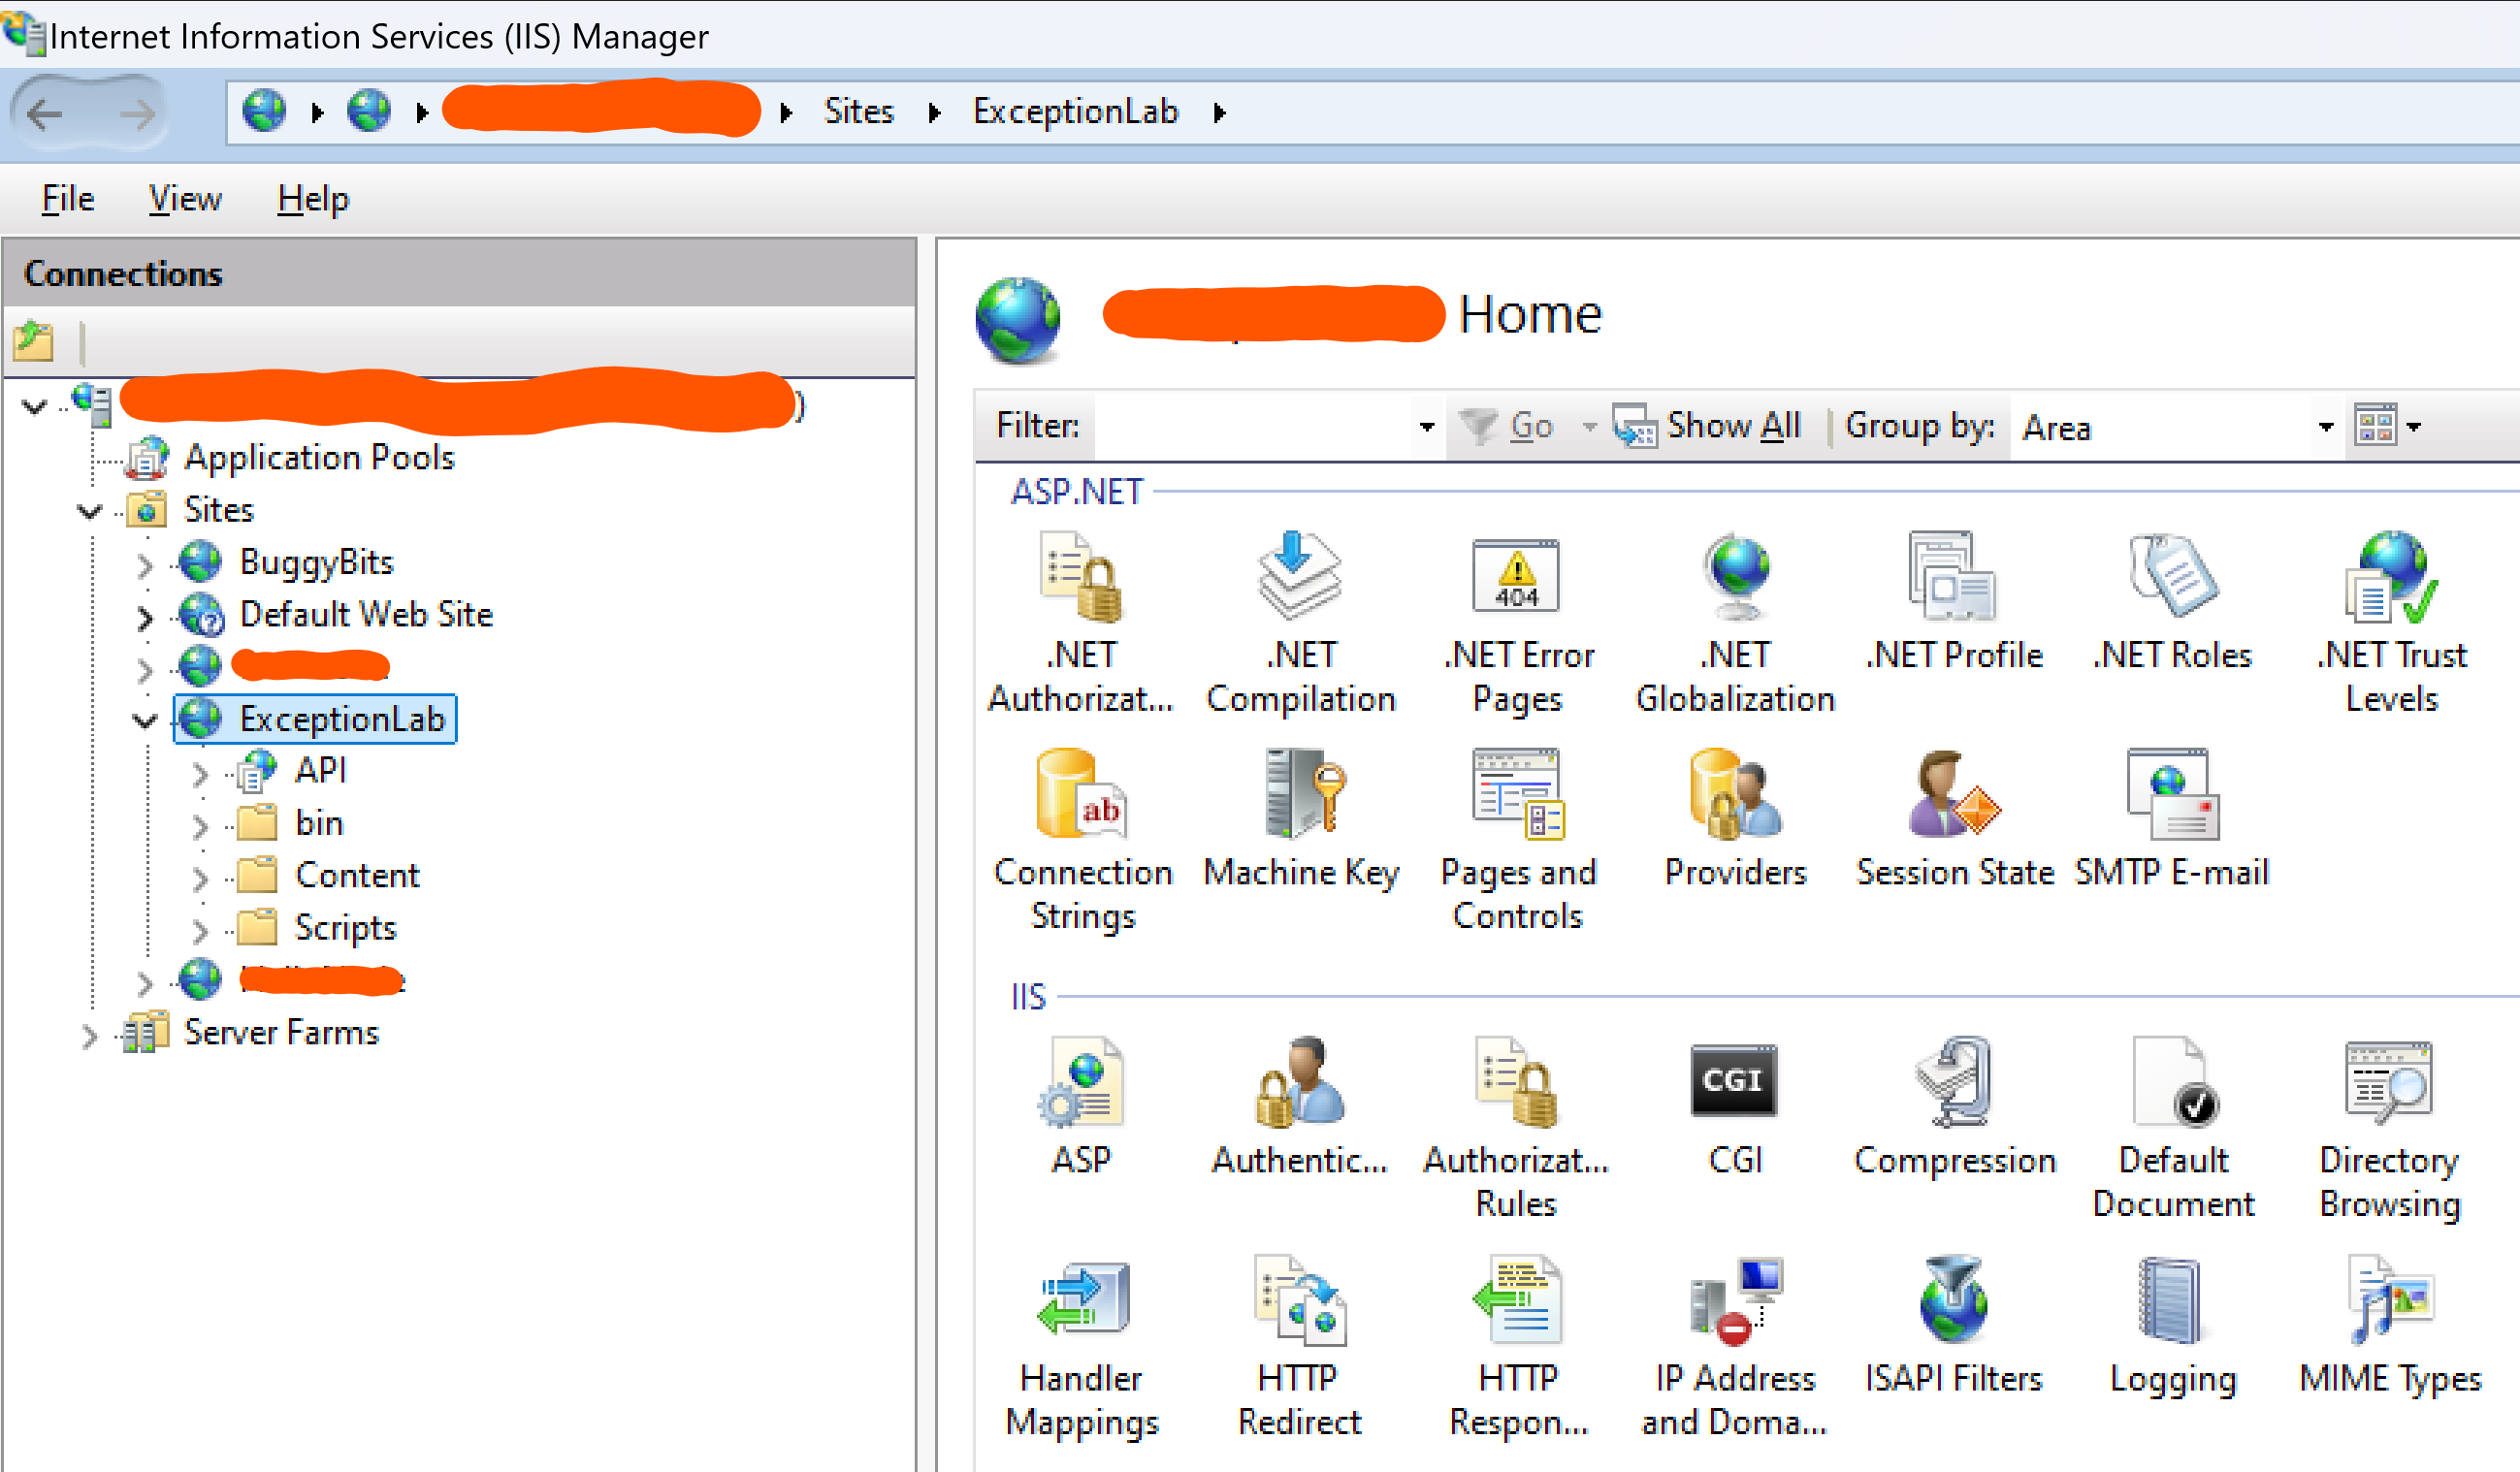The image size is (2520, 1472).
Task: Collapse the ExceptionLab site node
Action: [146, 720]
